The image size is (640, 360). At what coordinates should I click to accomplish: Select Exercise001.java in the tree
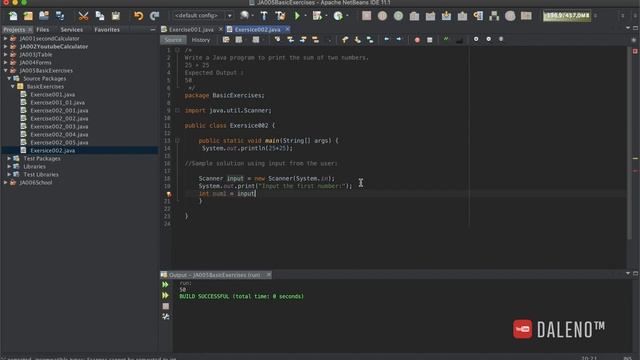pos(53,95)
